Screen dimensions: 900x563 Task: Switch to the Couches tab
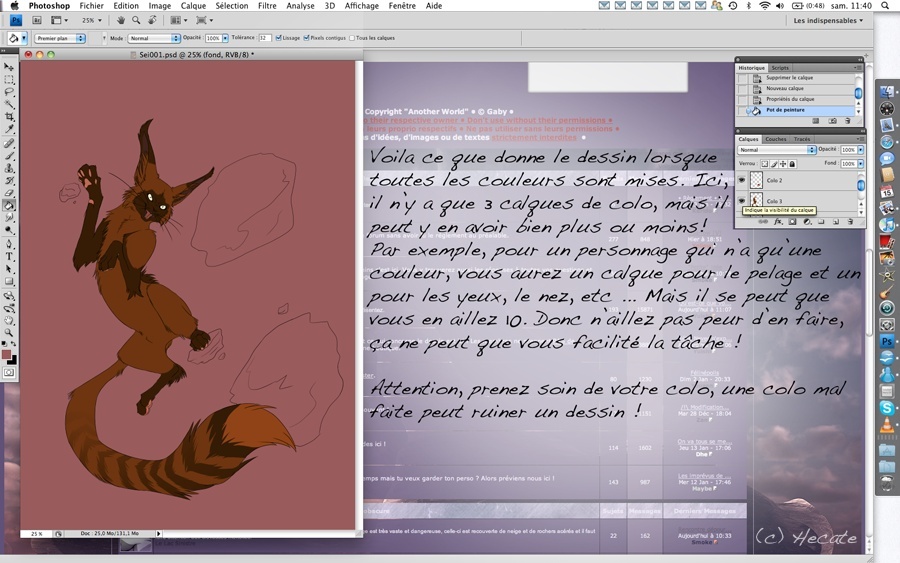click(775, 139)
